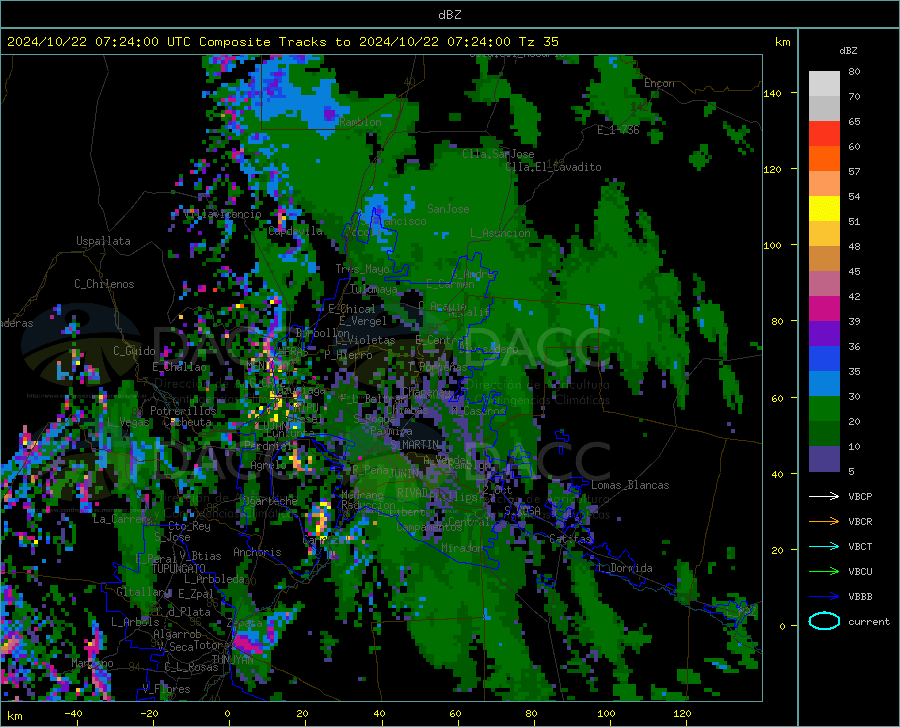900x727 pixels.
Task: Click the SanJose map label
Action: [448, 209]
